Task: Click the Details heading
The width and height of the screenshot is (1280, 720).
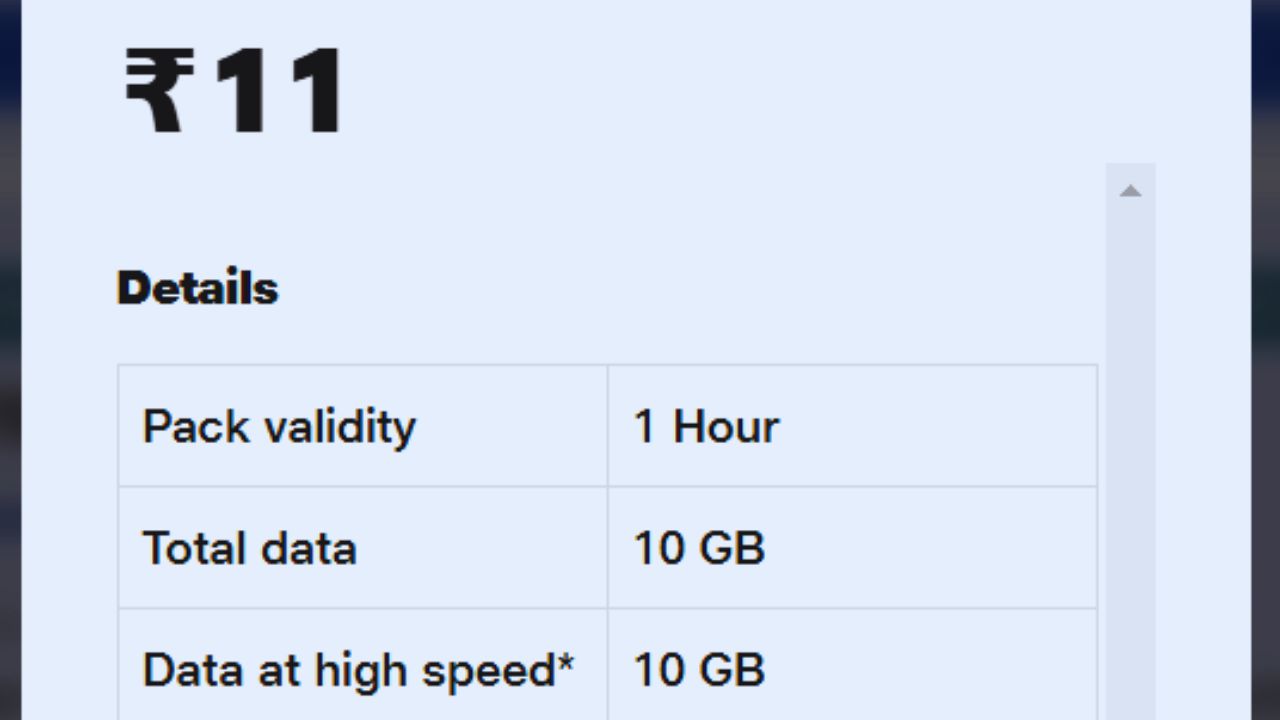Action: (x=197, y=289)
